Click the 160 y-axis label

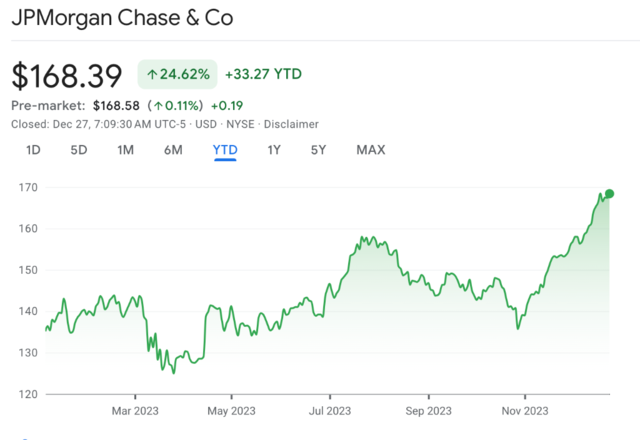(28, 229)
